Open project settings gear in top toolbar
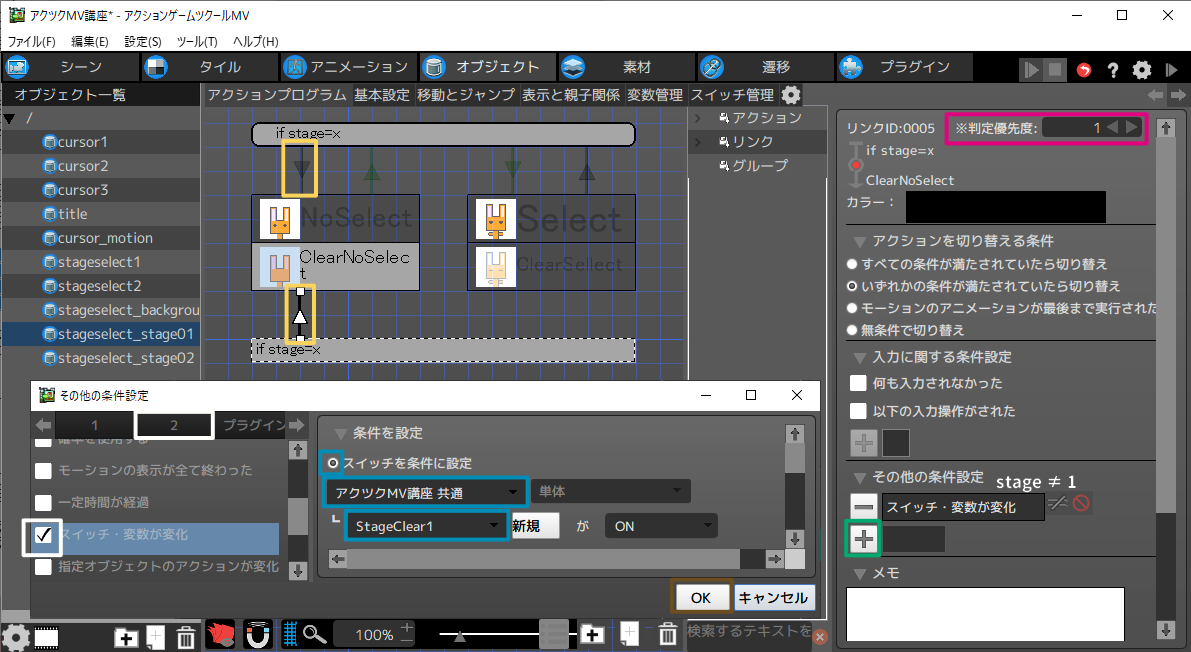1191x652 pixels. 1141,70
